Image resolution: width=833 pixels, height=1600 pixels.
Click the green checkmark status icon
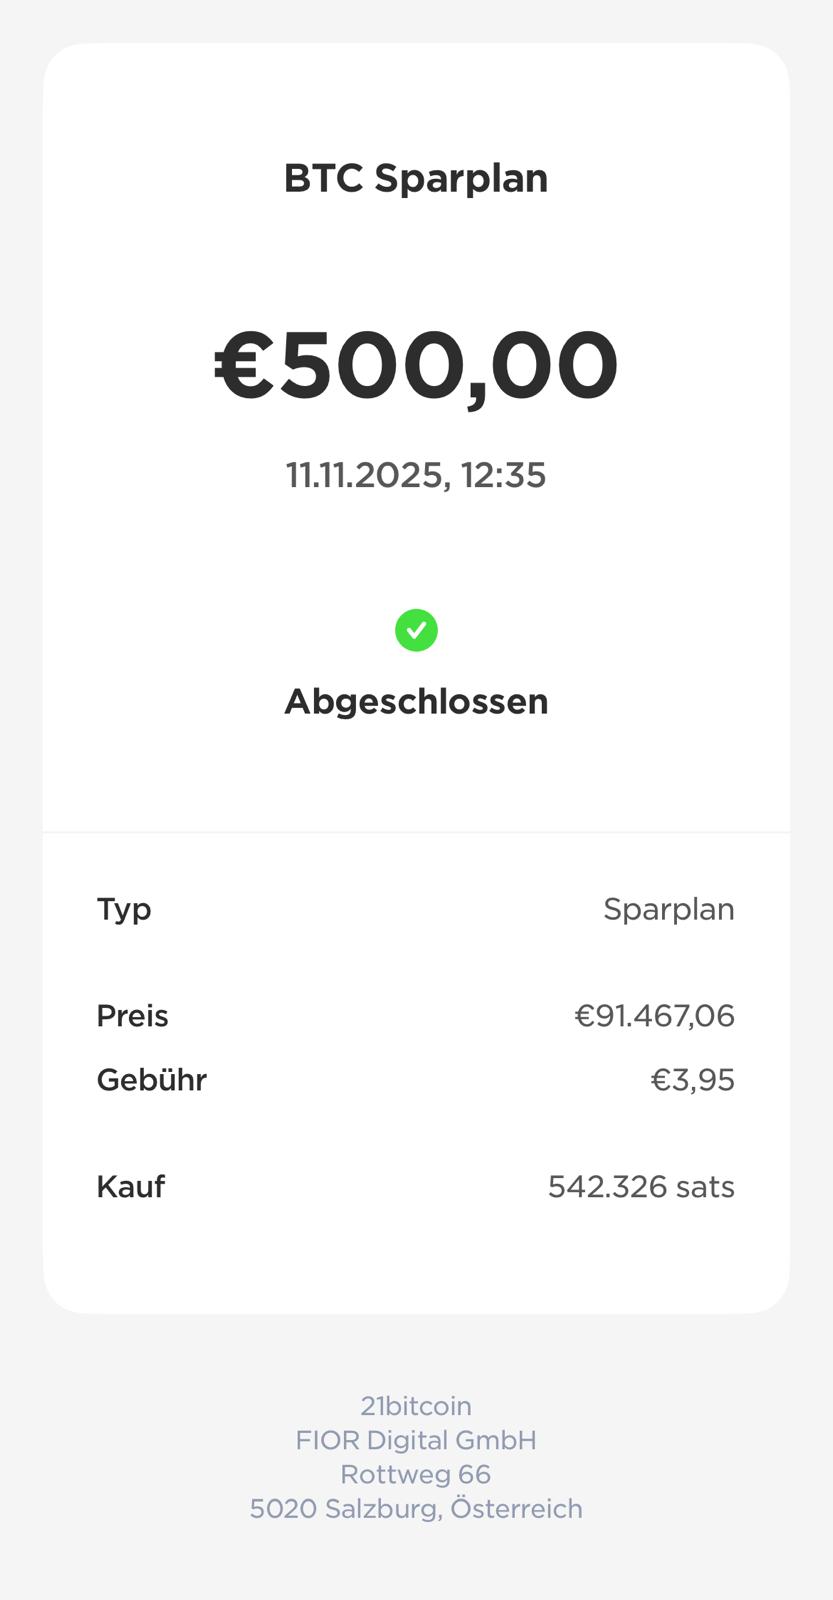pyautogui.click(x=416, y=631)
